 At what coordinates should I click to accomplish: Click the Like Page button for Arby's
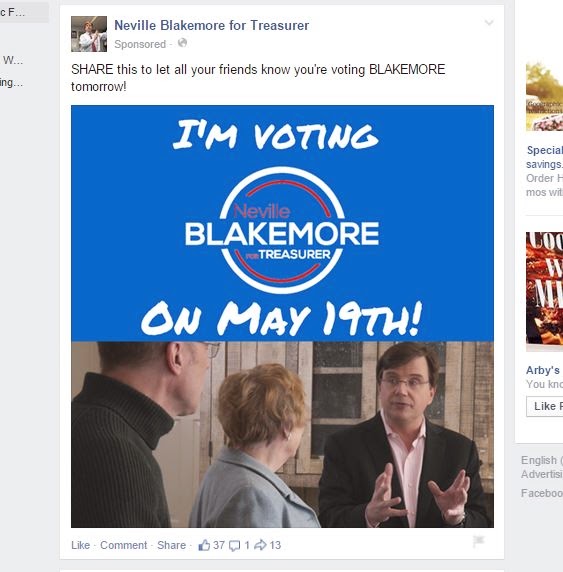545,406
